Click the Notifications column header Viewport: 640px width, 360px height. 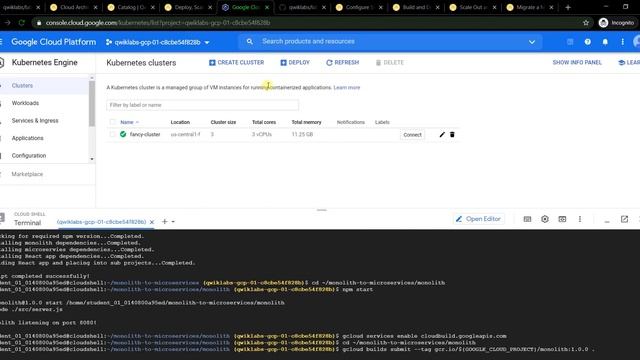(351, 122)
